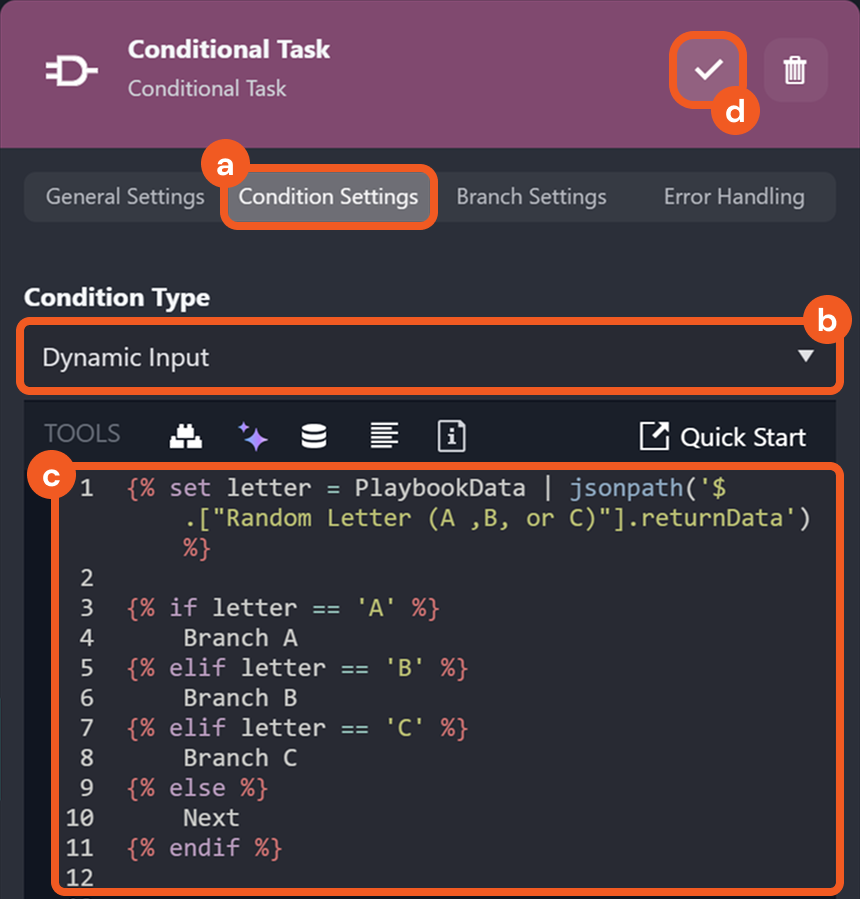
Task: Open the Branch Settings tab
Action: pyautogui.click(x=531, y=196)
